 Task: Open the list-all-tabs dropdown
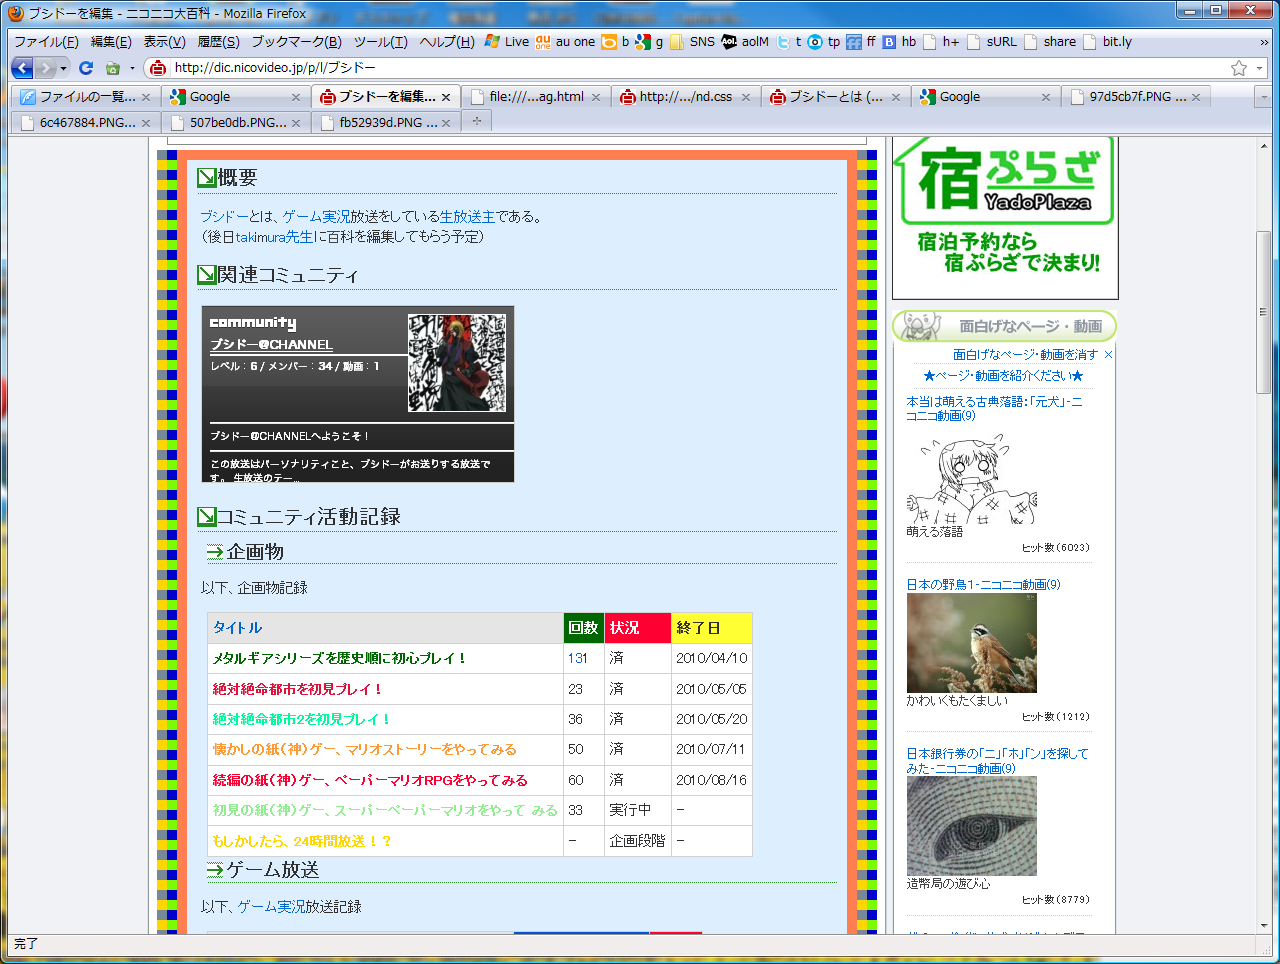1263,97
